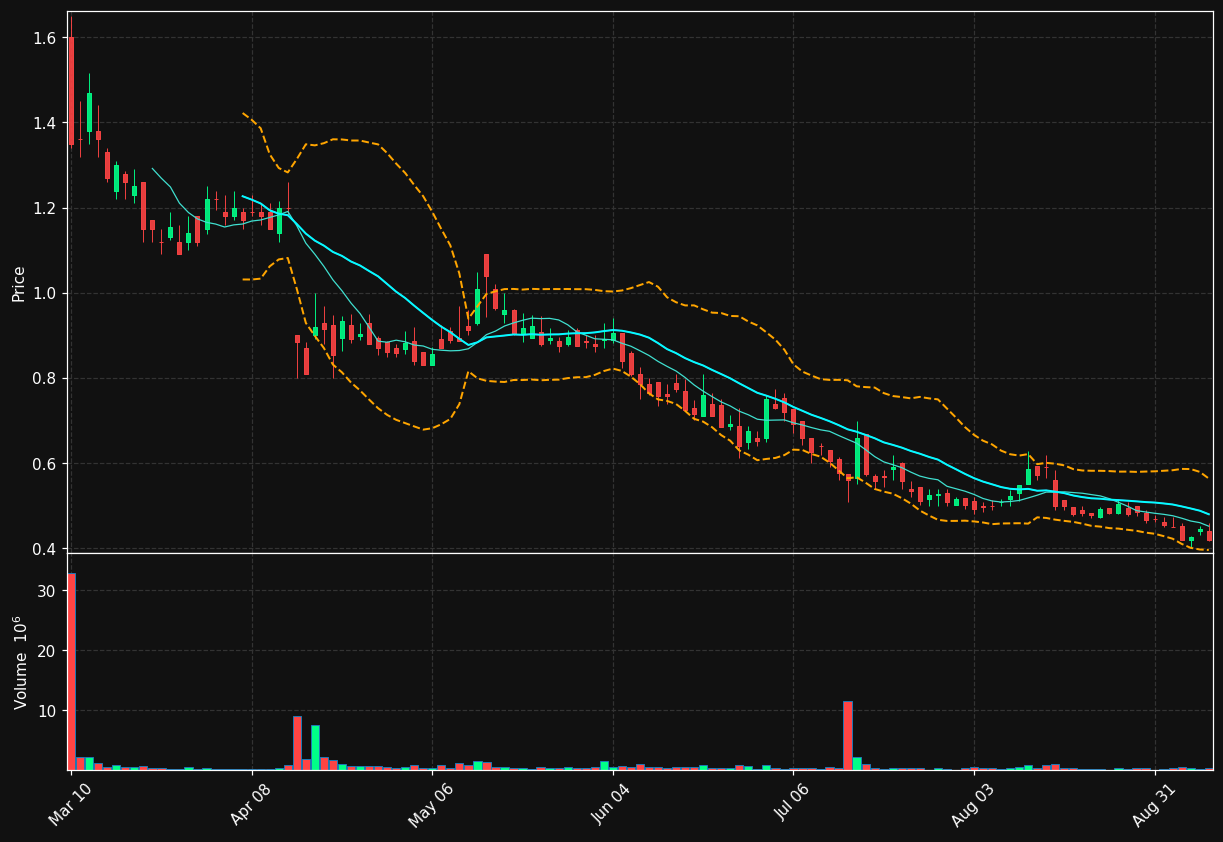This screenshot has width=1223, height=842.
Task: Select the 1.0 price tick label
Action: point(44,293)
